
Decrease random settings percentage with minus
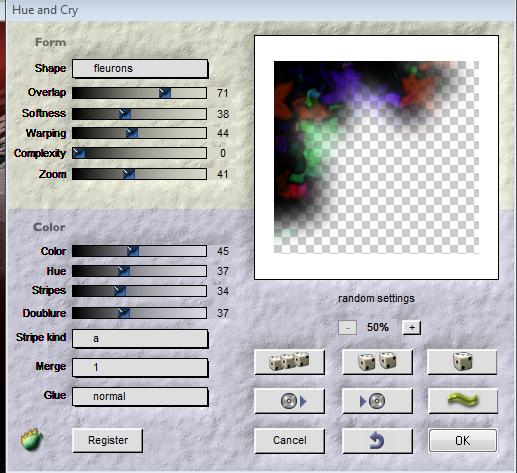[347, 328]
